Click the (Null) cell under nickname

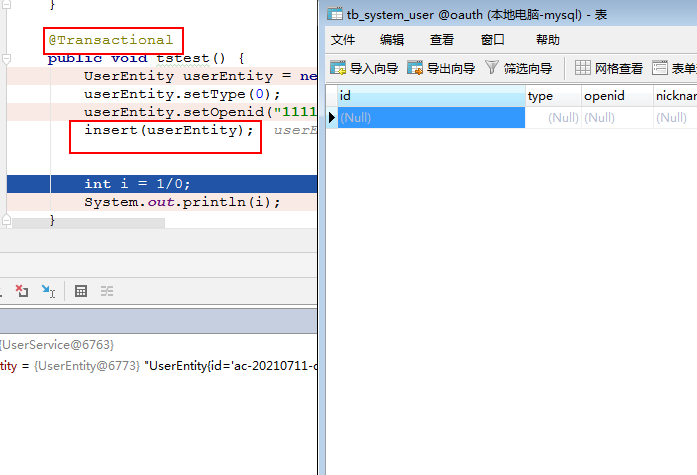(675, 118)
